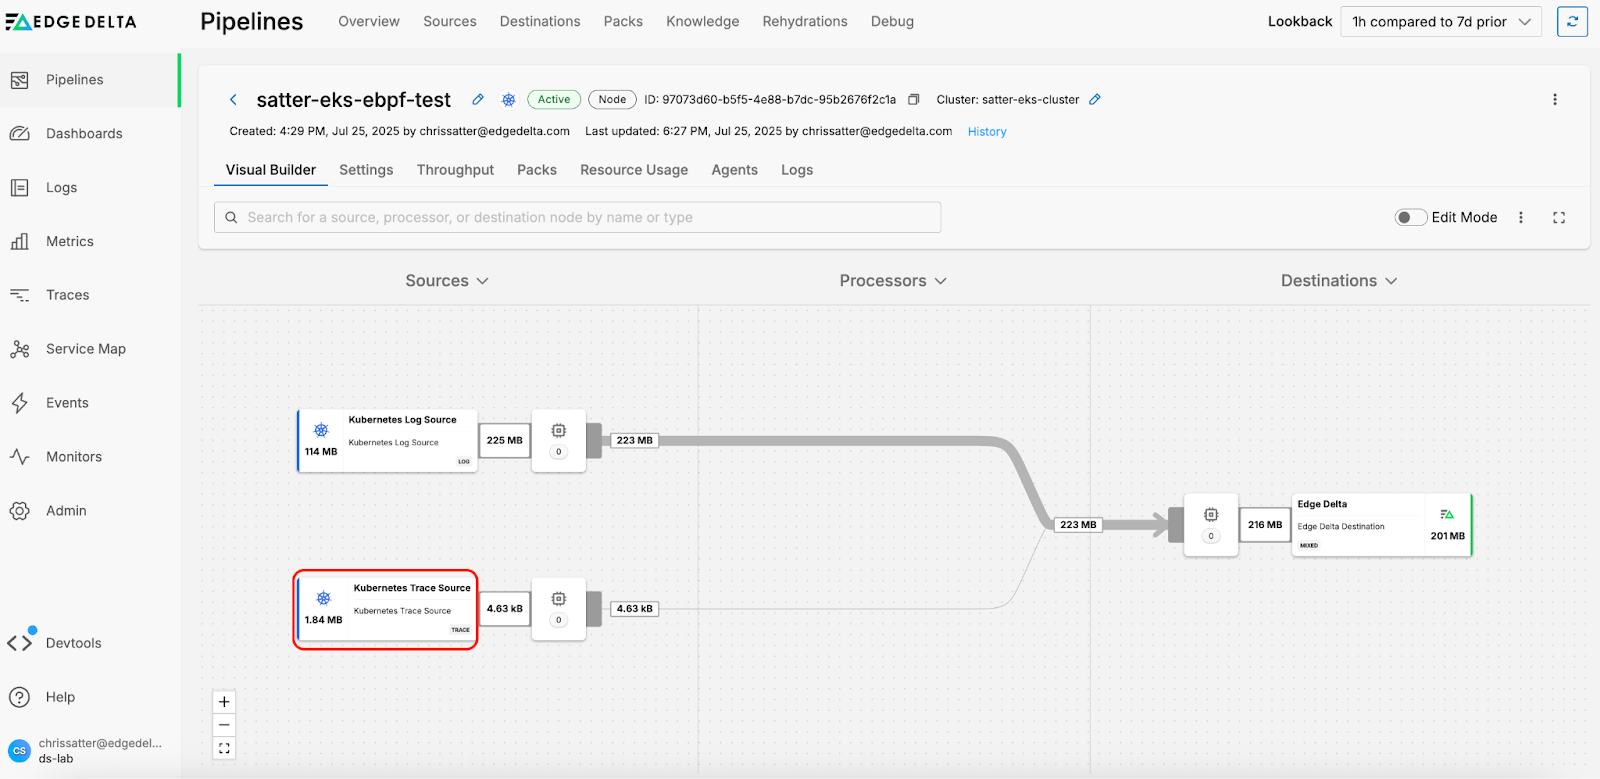
Task: Zoom in on canvas with plus button
Action: tap(224, 702)
